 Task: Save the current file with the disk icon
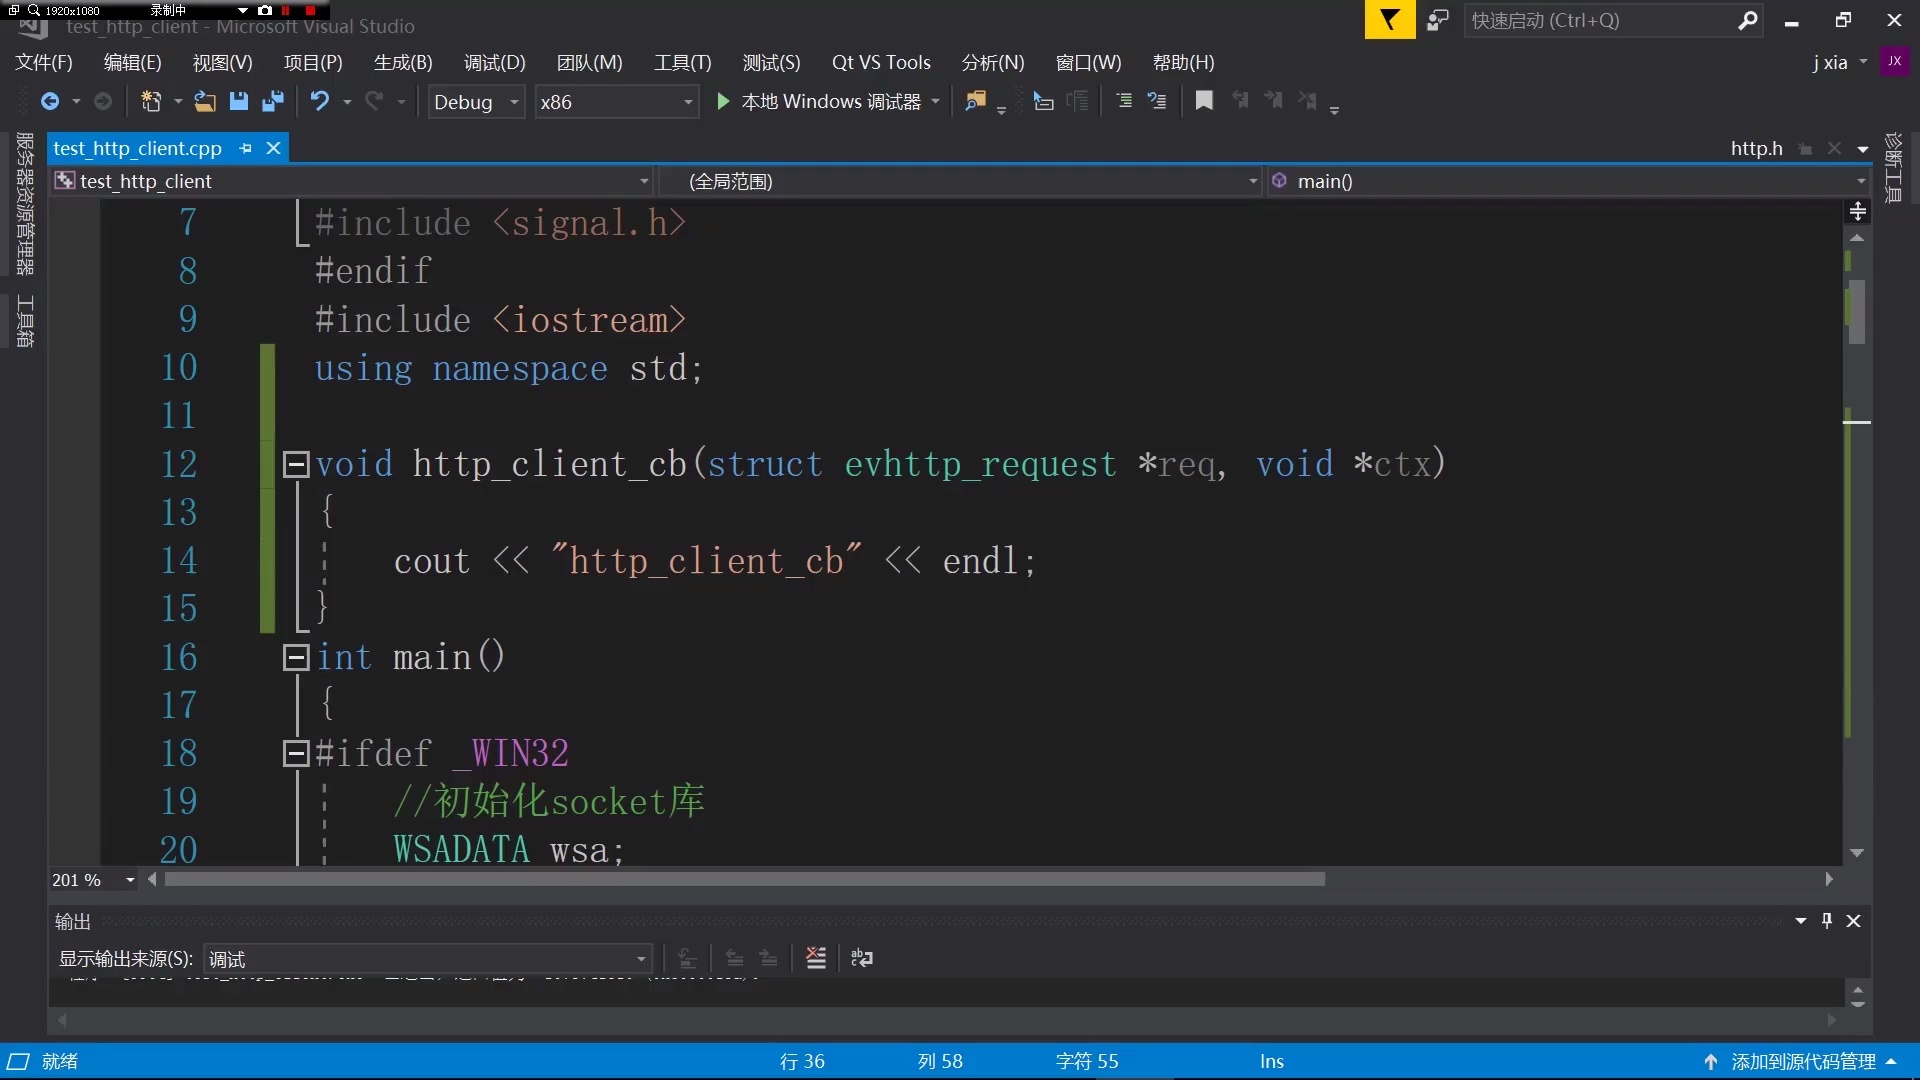[x=238, y=101]
